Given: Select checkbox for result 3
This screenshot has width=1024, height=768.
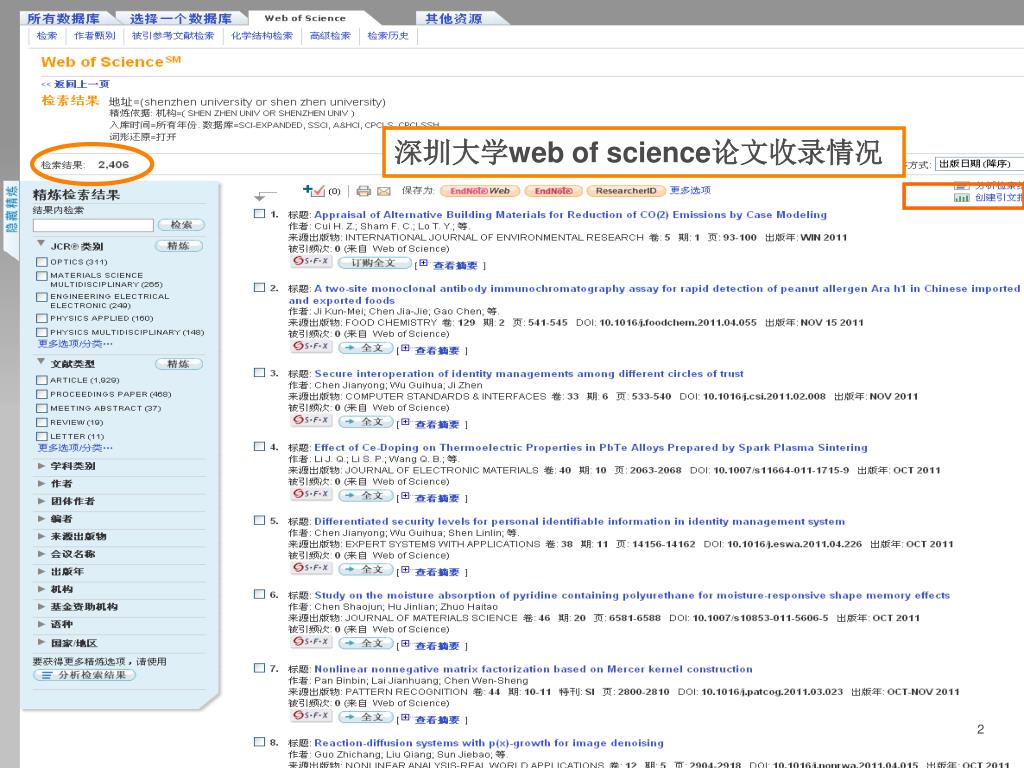Looking at the screenshot, I should pos(259,373).
